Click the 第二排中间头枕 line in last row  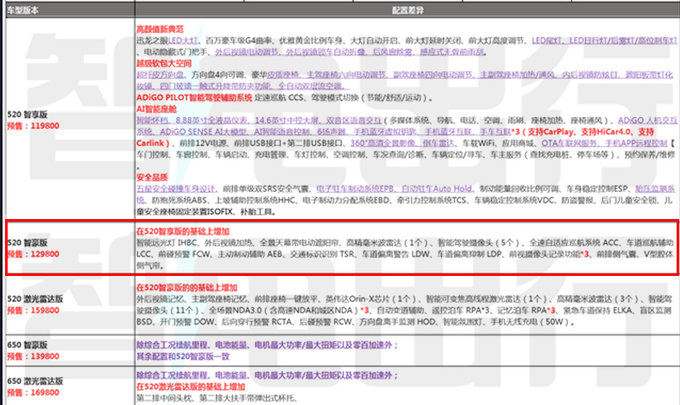coord(216,398)
